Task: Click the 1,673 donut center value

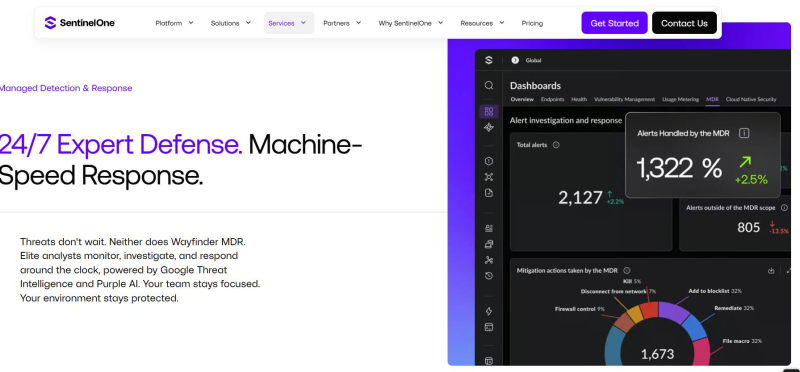Action: tap(657, 354)
